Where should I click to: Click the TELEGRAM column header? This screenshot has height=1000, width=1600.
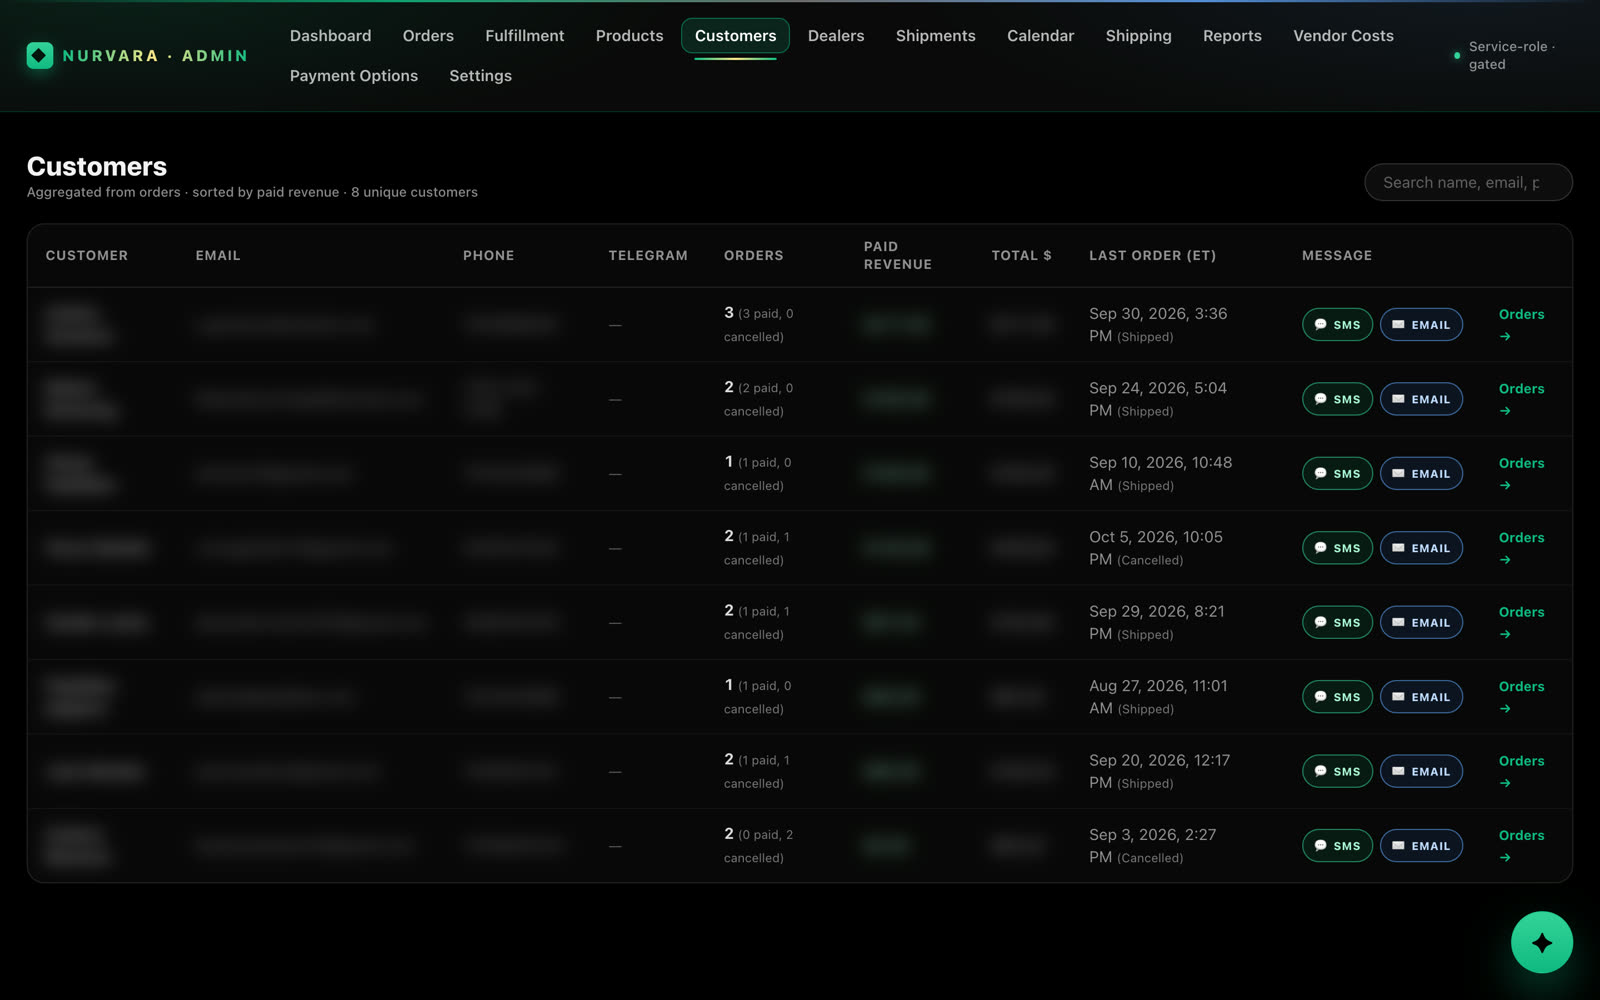point(648,256)
